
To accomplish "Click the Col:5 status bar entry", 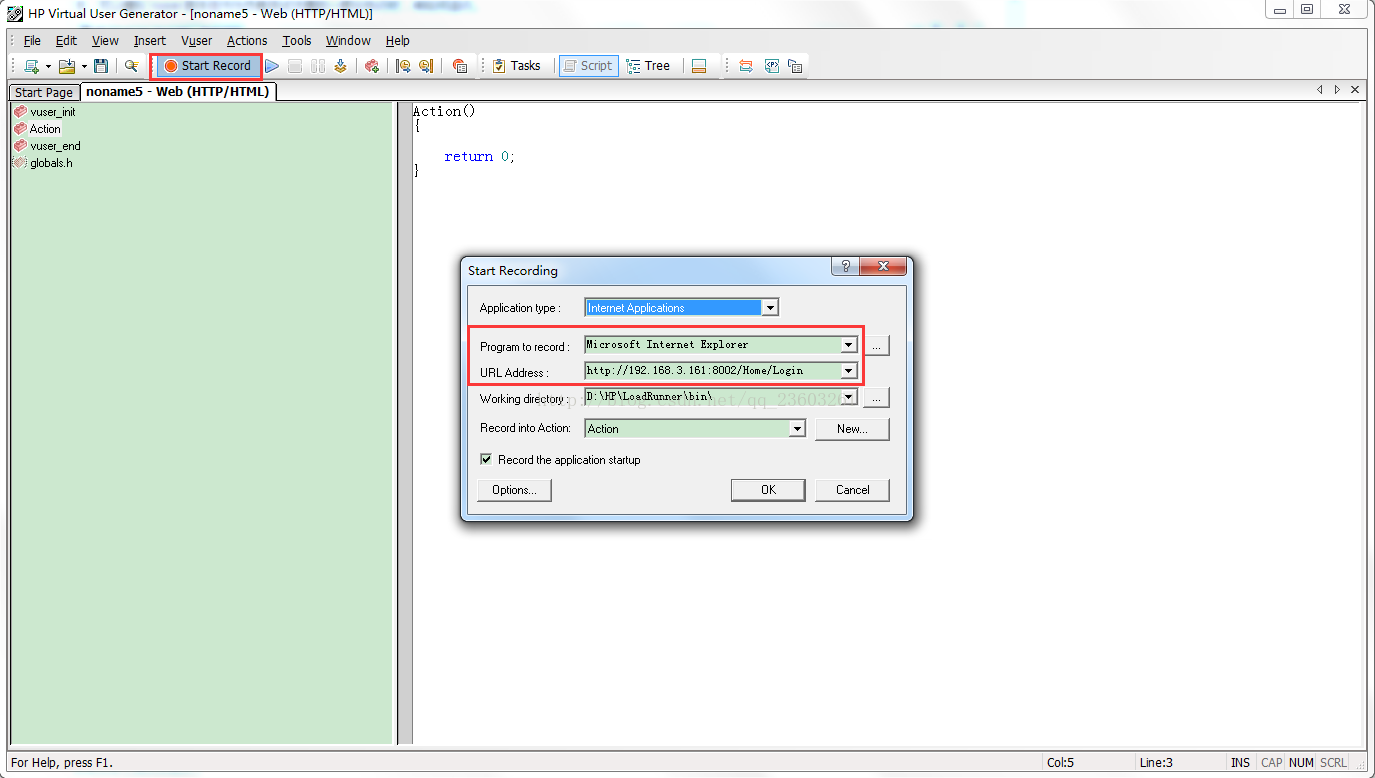I will [1063, 763].
